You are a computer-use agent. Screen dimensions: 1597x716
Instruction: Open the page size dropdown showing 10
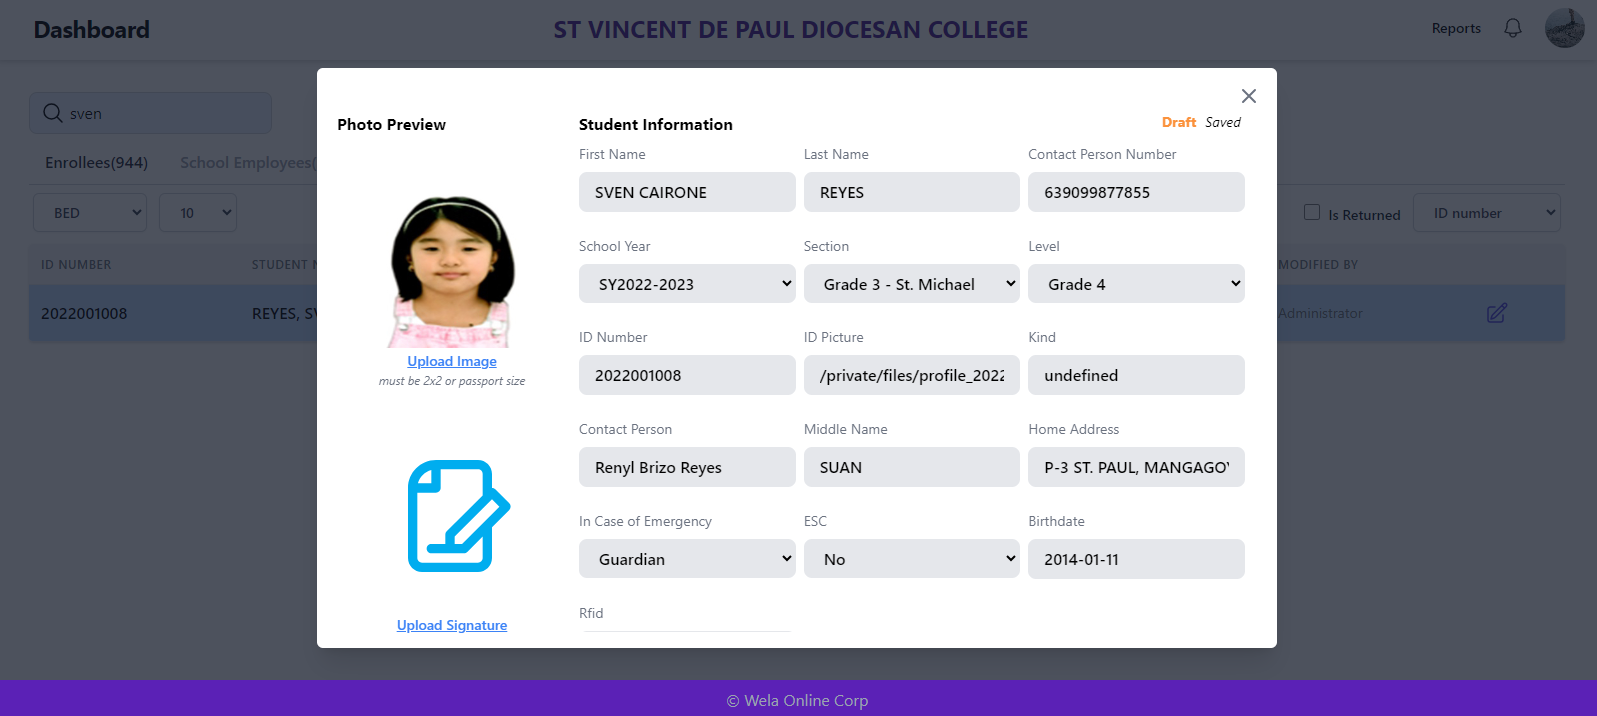[x=198, y=213]
